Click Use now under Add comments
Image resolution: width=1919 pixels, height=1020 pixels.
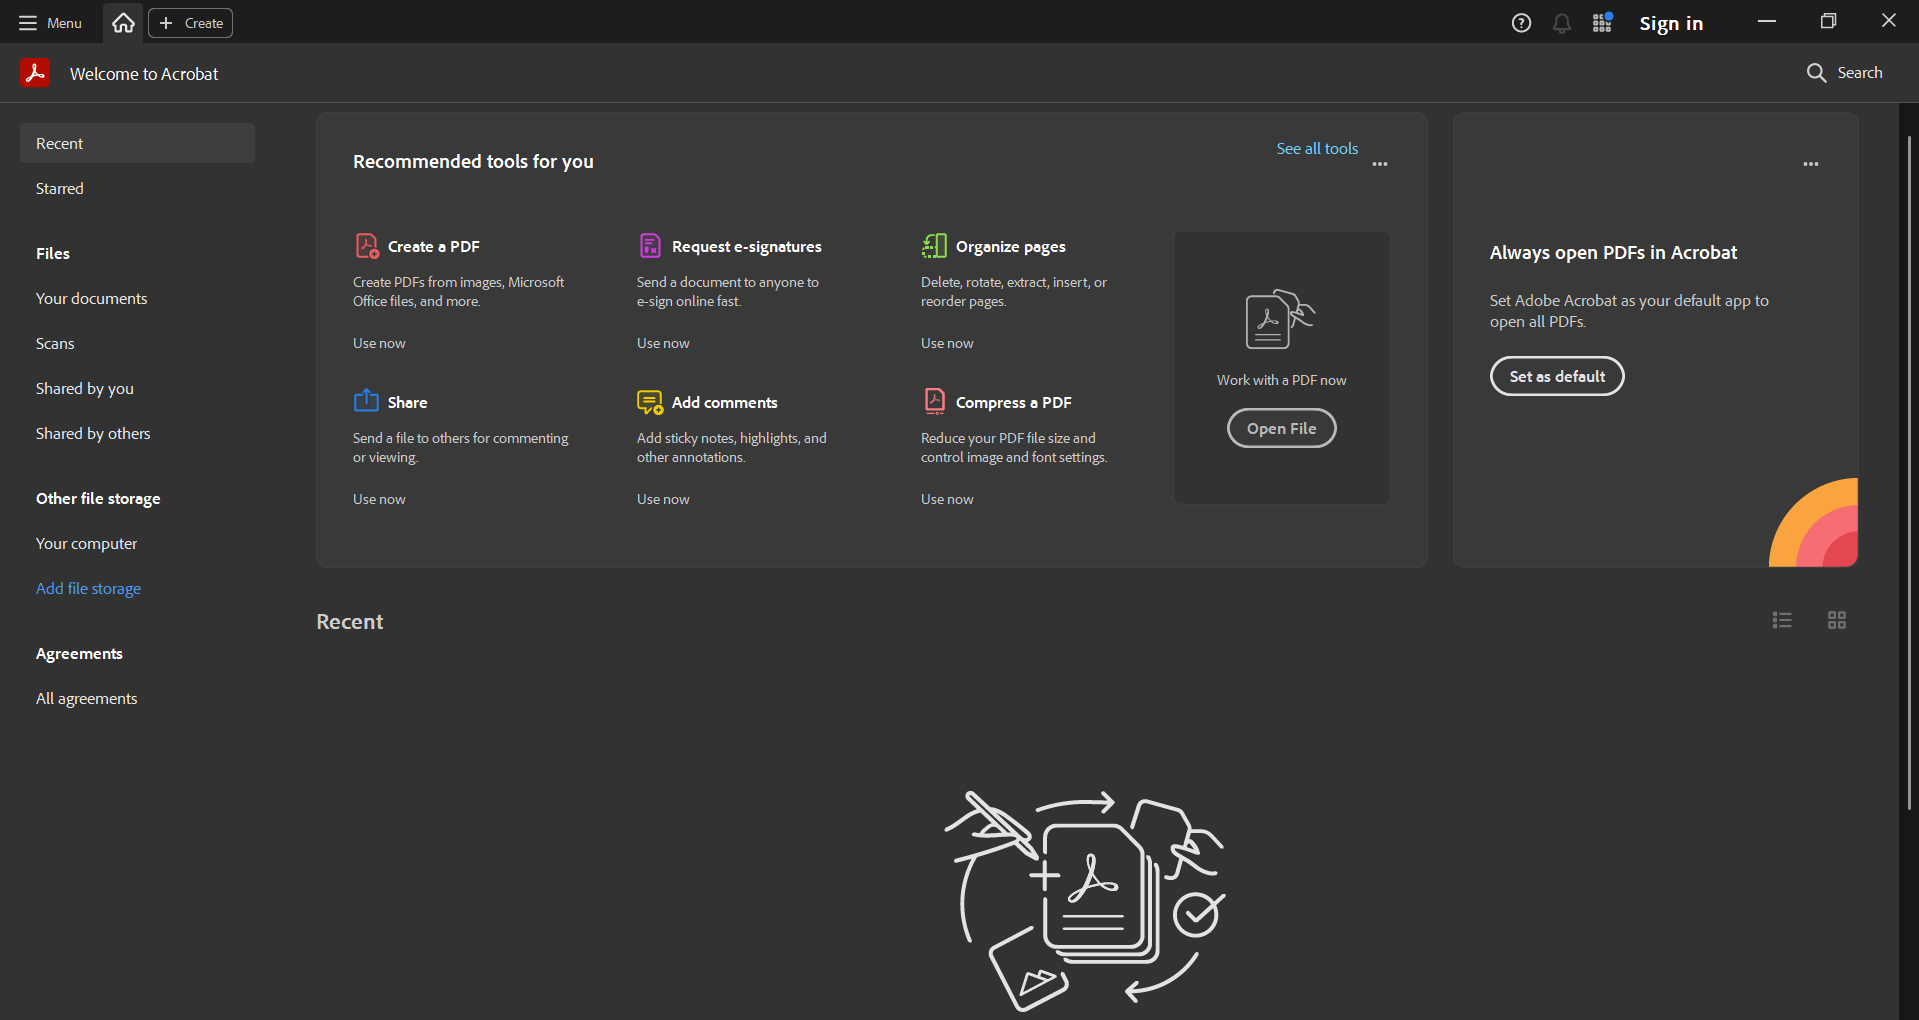tap(663, 499)
